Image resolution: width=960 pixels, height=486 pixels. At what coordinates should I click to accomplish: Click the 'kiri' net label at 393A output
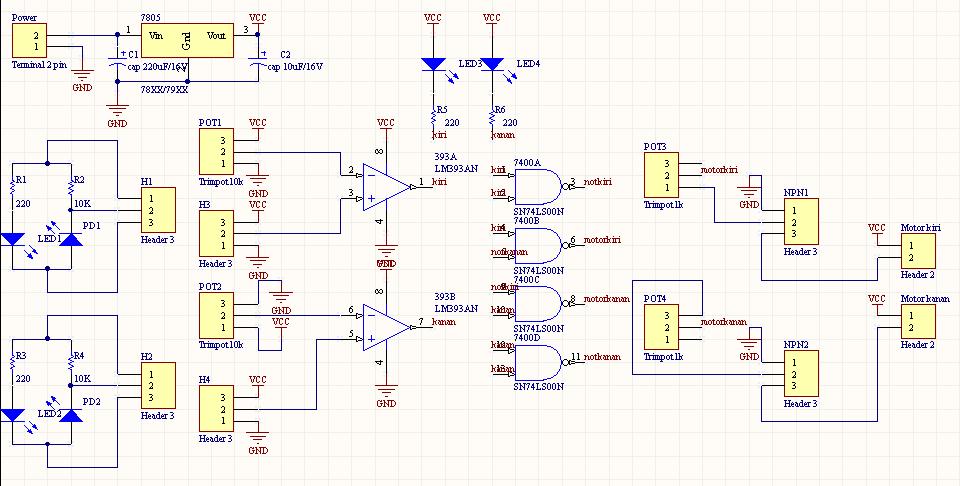[x=440, y=182]
